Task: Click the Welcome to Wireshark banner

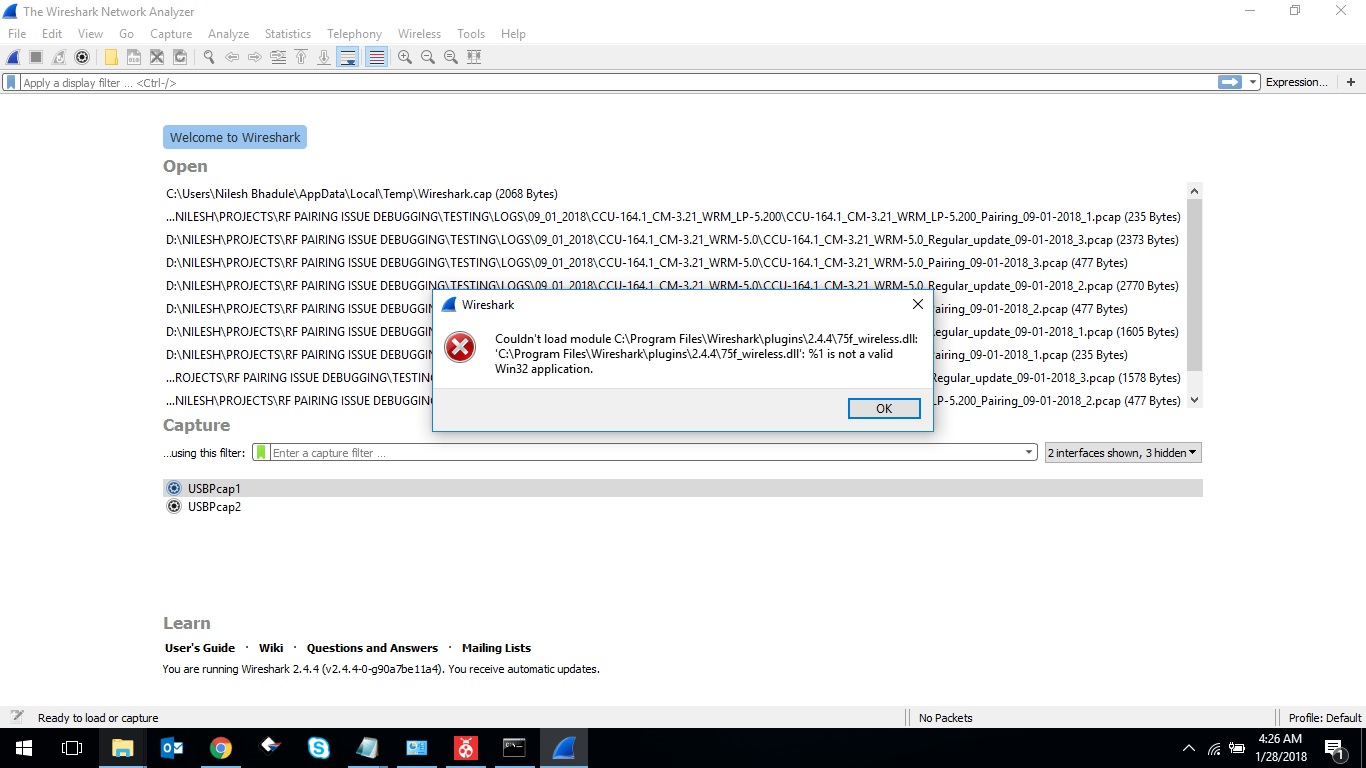Action: pyautogui.click(x=235, y=137)
